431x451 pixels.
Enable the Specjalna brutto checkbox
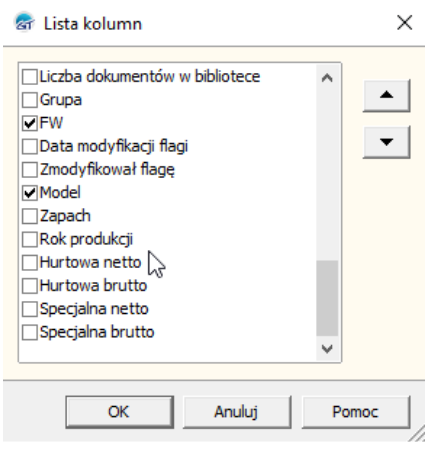click(x=30, y=332)
